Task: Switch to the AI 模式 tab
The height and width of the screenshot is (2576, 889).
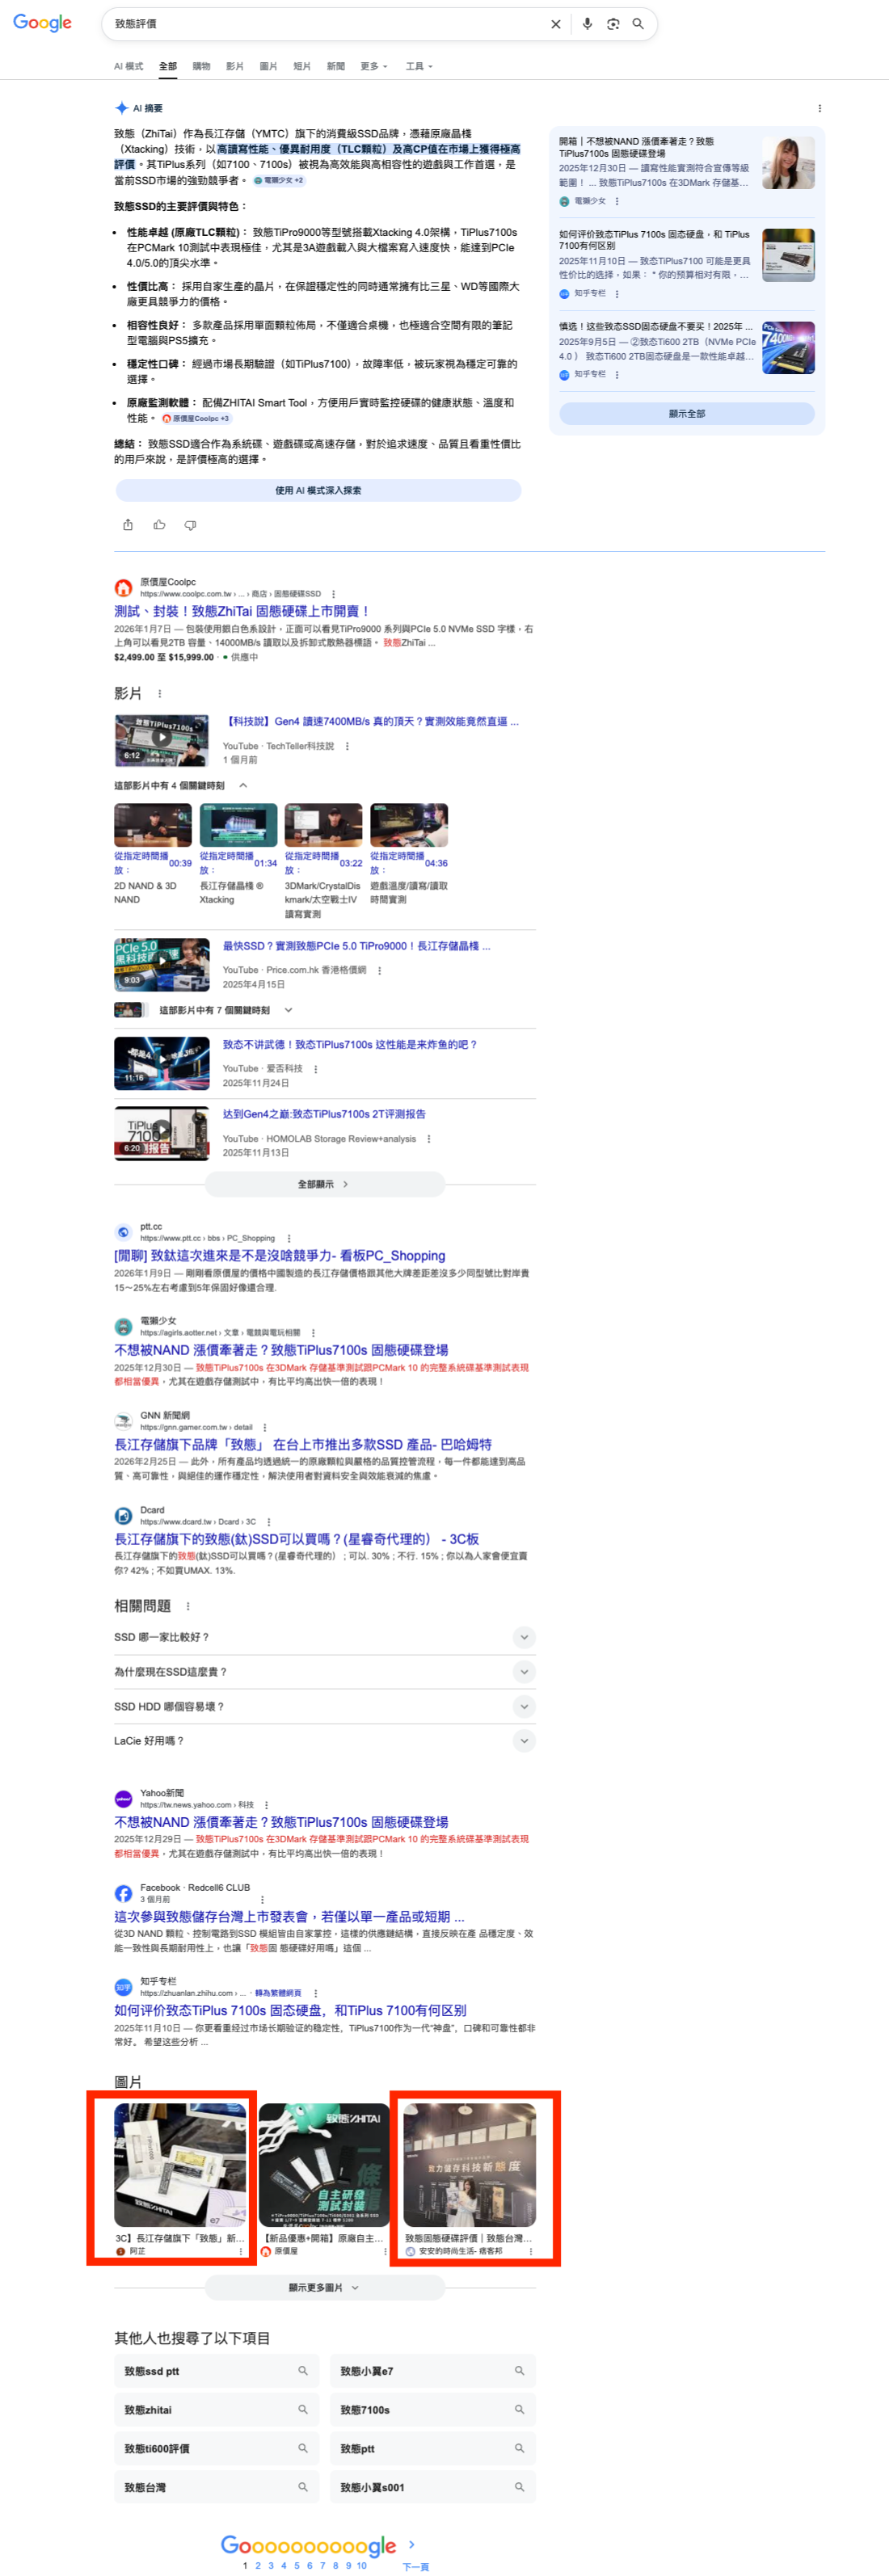Action: pos(128,66)
